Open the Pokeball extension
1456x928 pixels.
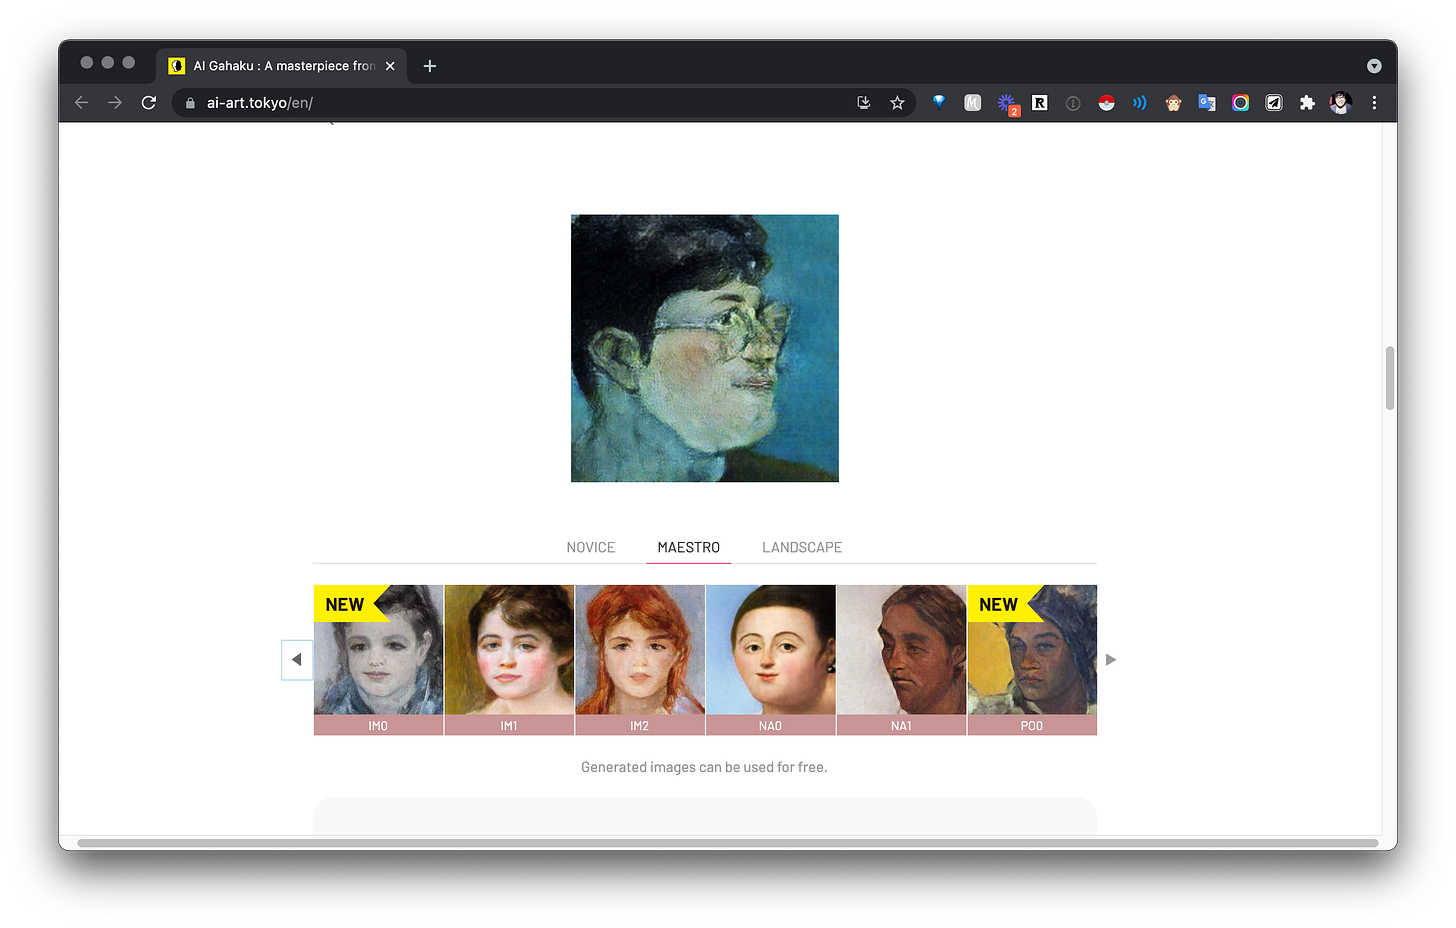coord(1106,103)
